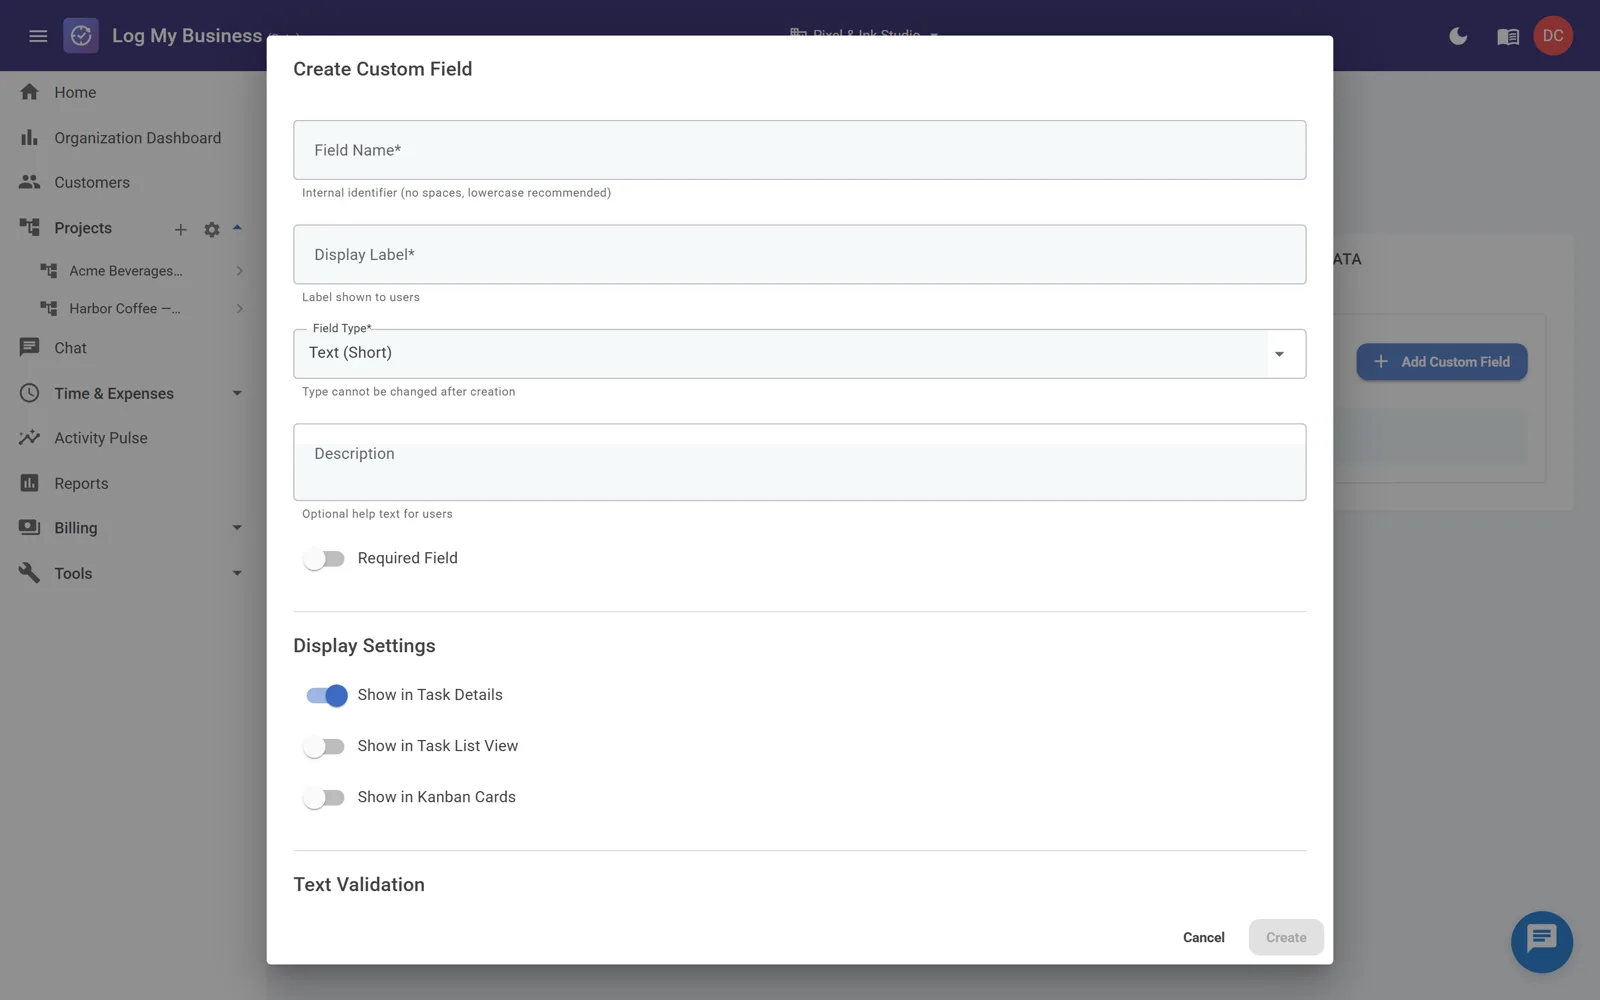Viewport: 1600px width, 1000px height.
Task: Open the Harbor Coffee project
Action: [125, 309]
